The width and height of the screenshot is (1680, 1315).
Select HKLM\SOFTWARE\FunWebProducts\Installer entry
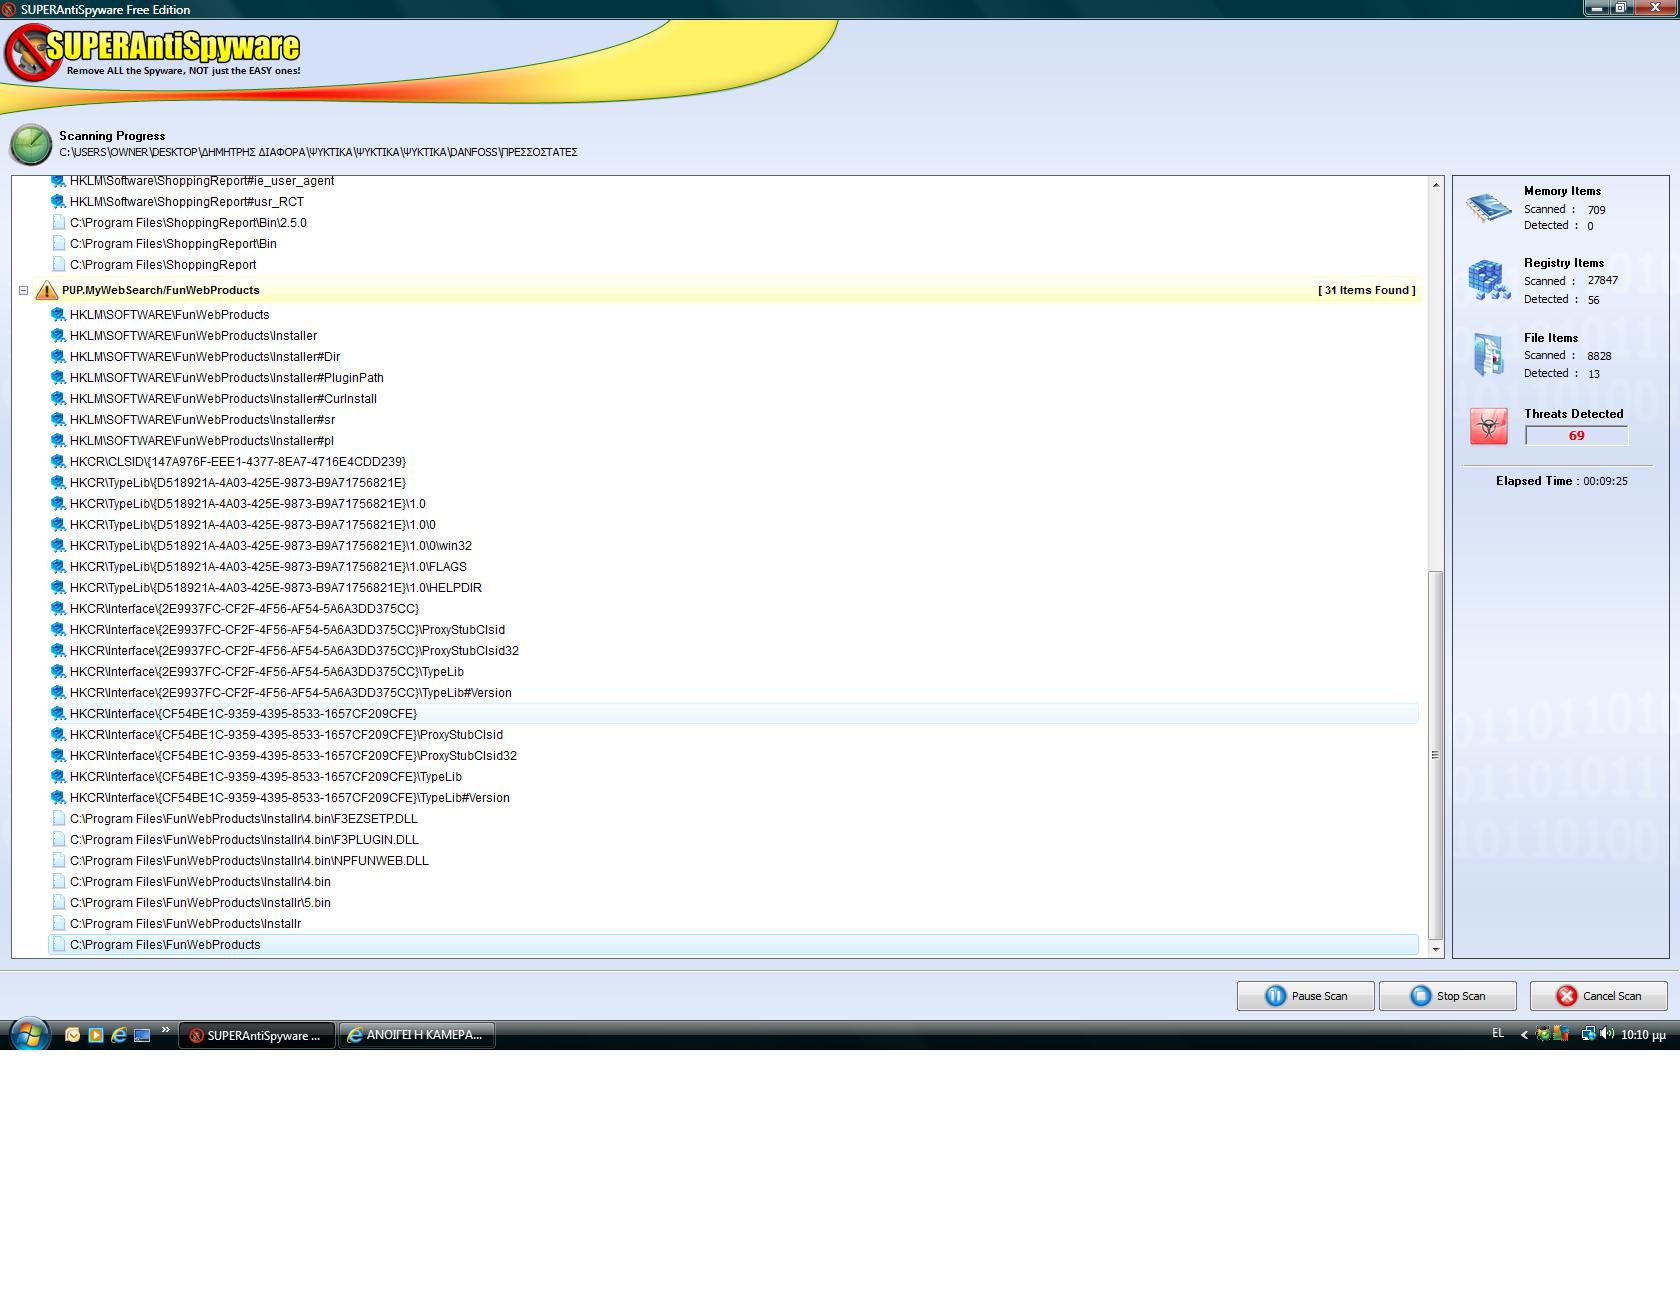[193, 336]
